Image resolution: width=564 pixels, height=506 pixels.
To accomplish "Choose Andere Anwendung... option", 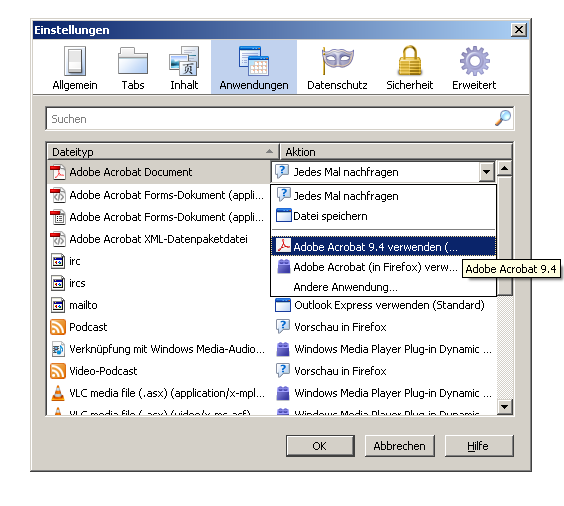I will tap(383, 287).
